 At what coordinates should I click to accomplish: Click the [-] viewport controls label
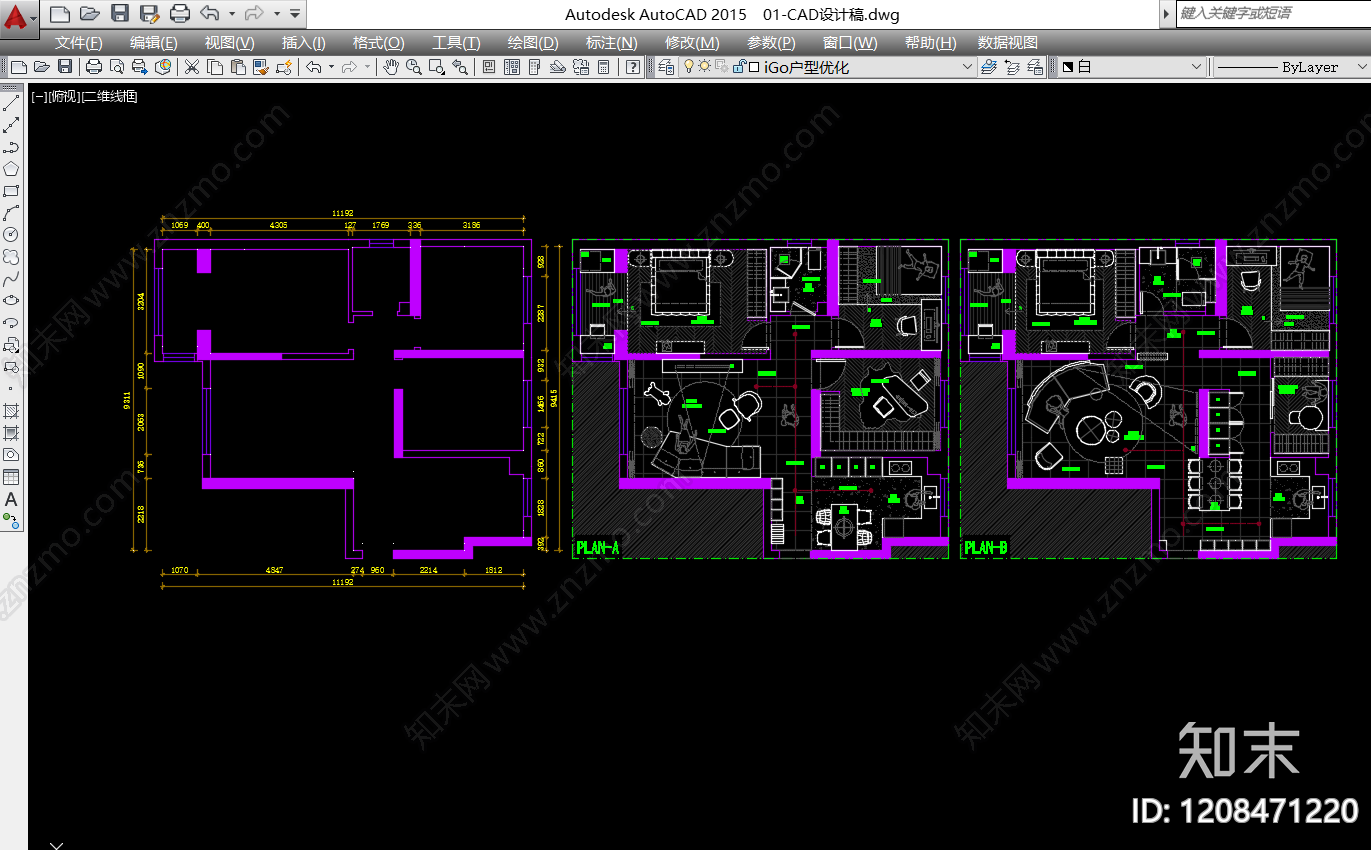coord(39,97)
